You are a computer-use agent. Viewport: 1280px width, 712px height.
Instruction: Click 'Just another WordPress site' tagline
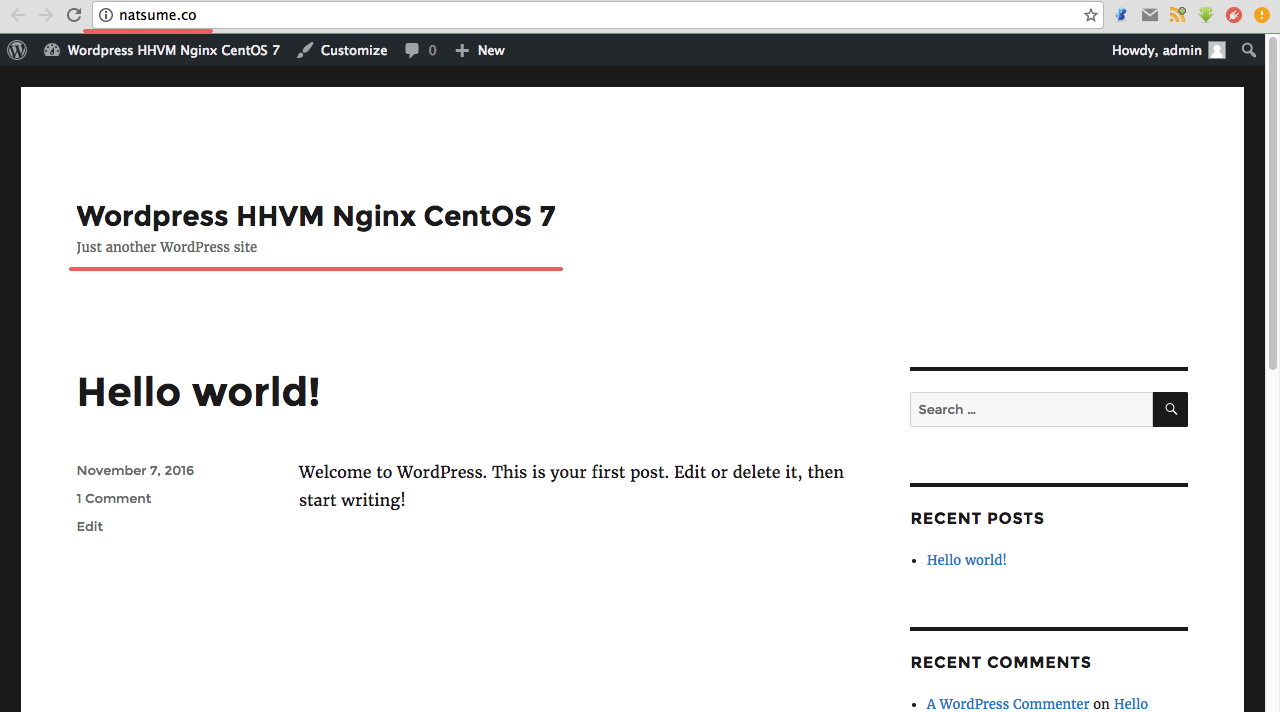pos(167,247)
